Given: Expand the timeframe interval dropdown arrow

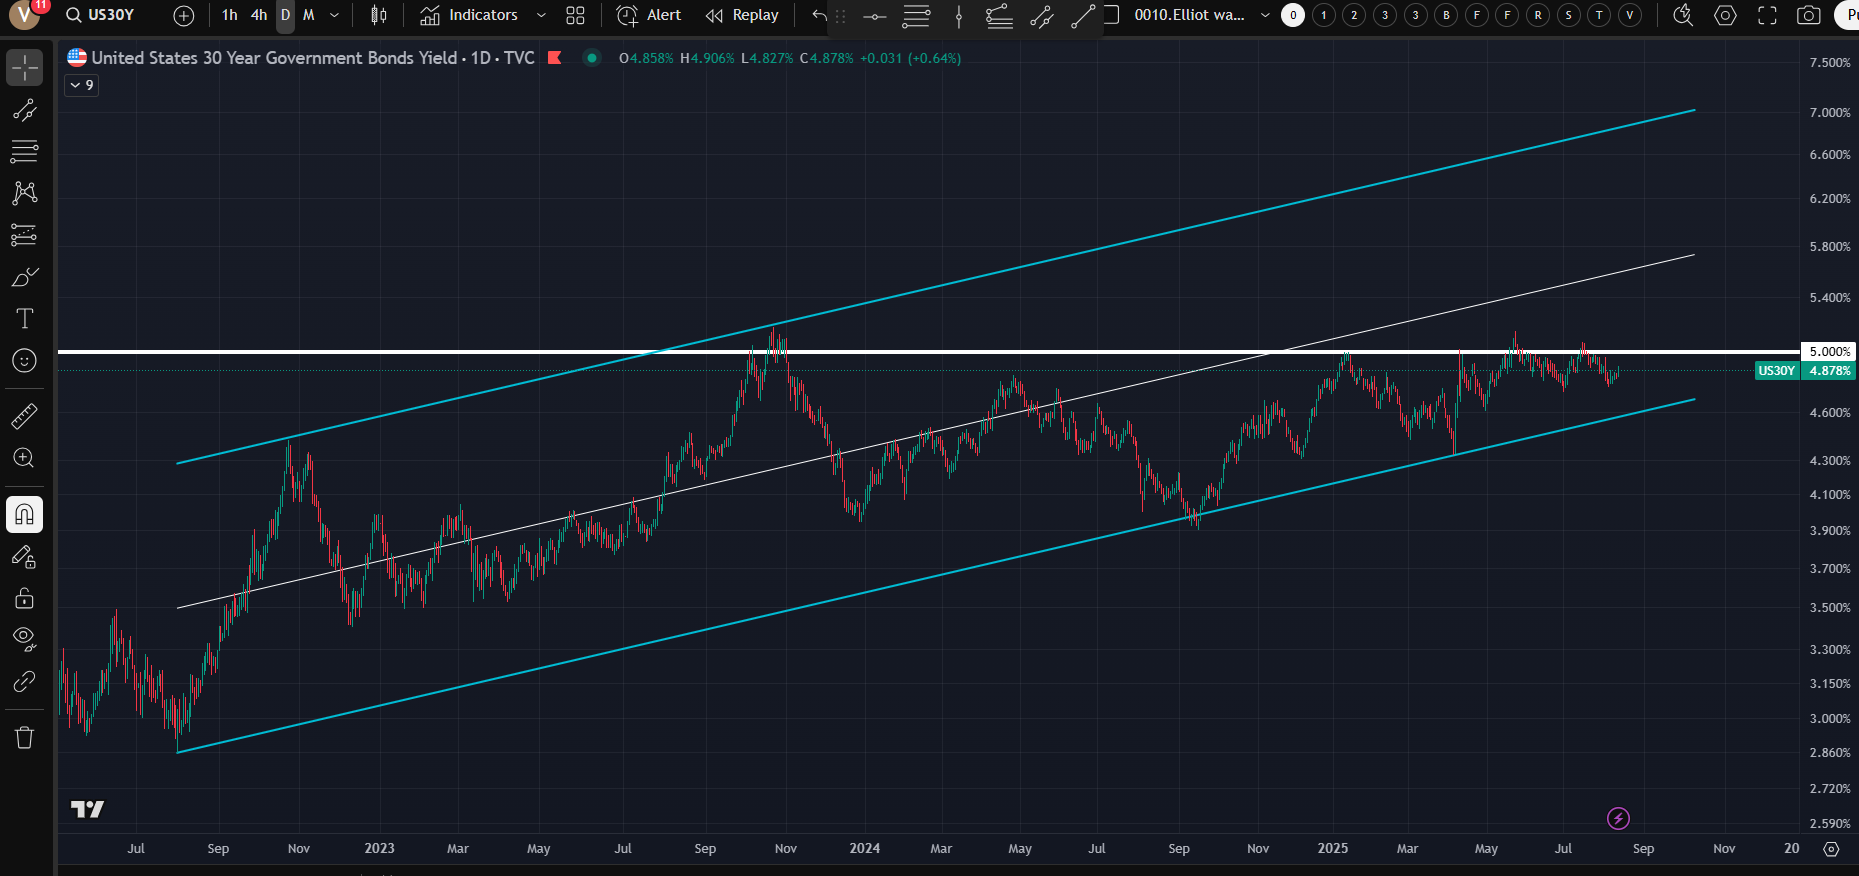Looking at the screenshot, I should (334, 15).
